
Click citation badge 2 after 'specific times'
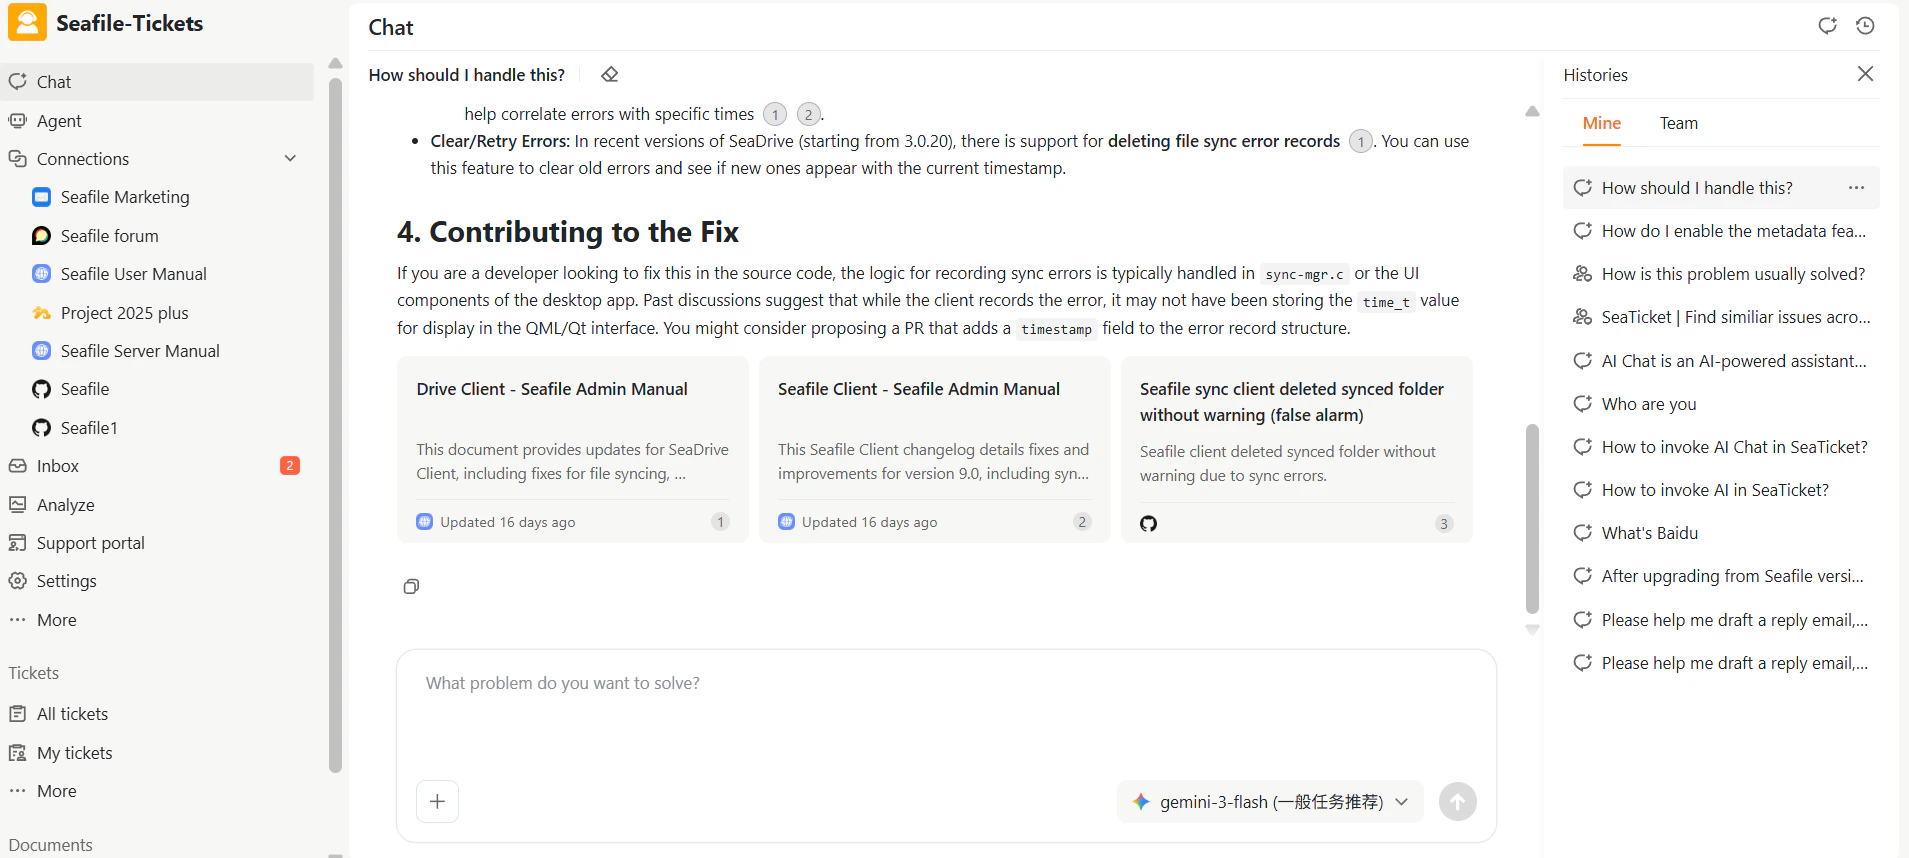[x=809, y=114]
